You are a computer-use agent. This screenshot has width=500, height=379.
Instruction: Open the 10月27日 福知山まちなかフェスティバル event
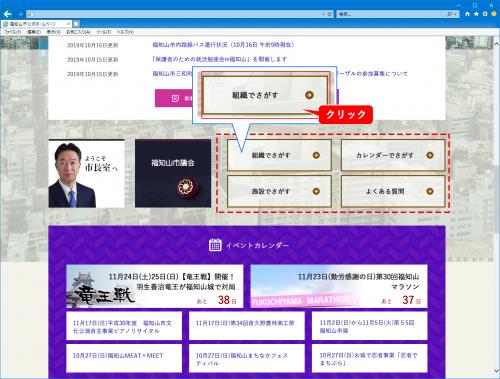(x=247, y=358)
